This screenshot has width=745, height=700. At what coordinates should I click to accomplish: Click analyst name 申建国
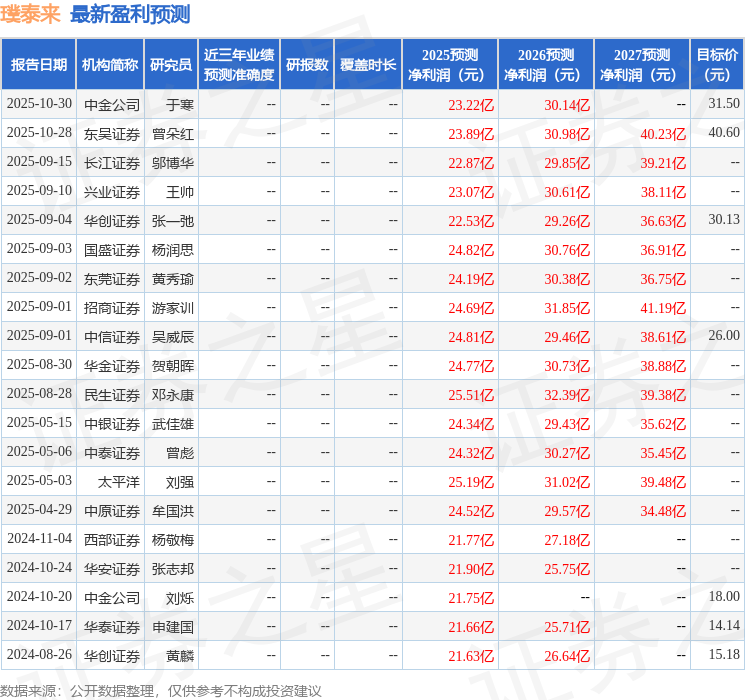click(172, 626)
